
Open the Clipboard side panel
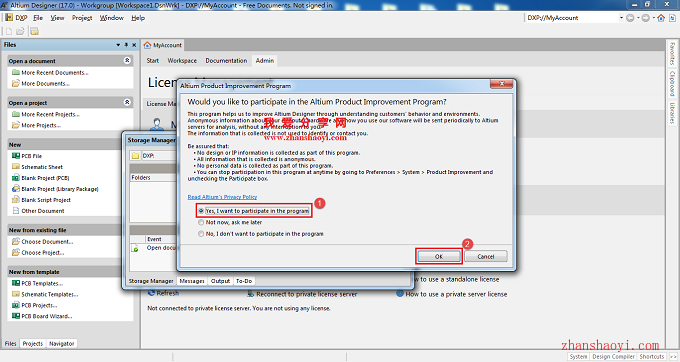(672, 84)
